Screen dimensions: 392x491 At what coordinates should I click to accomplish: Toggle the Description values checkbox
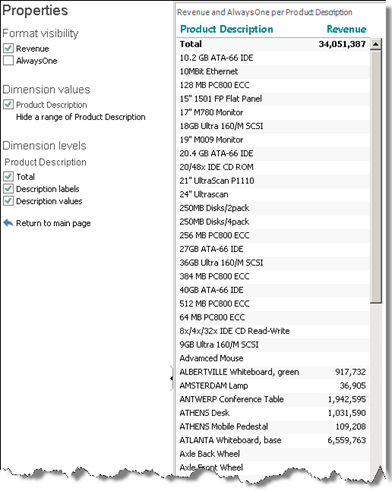8,201
